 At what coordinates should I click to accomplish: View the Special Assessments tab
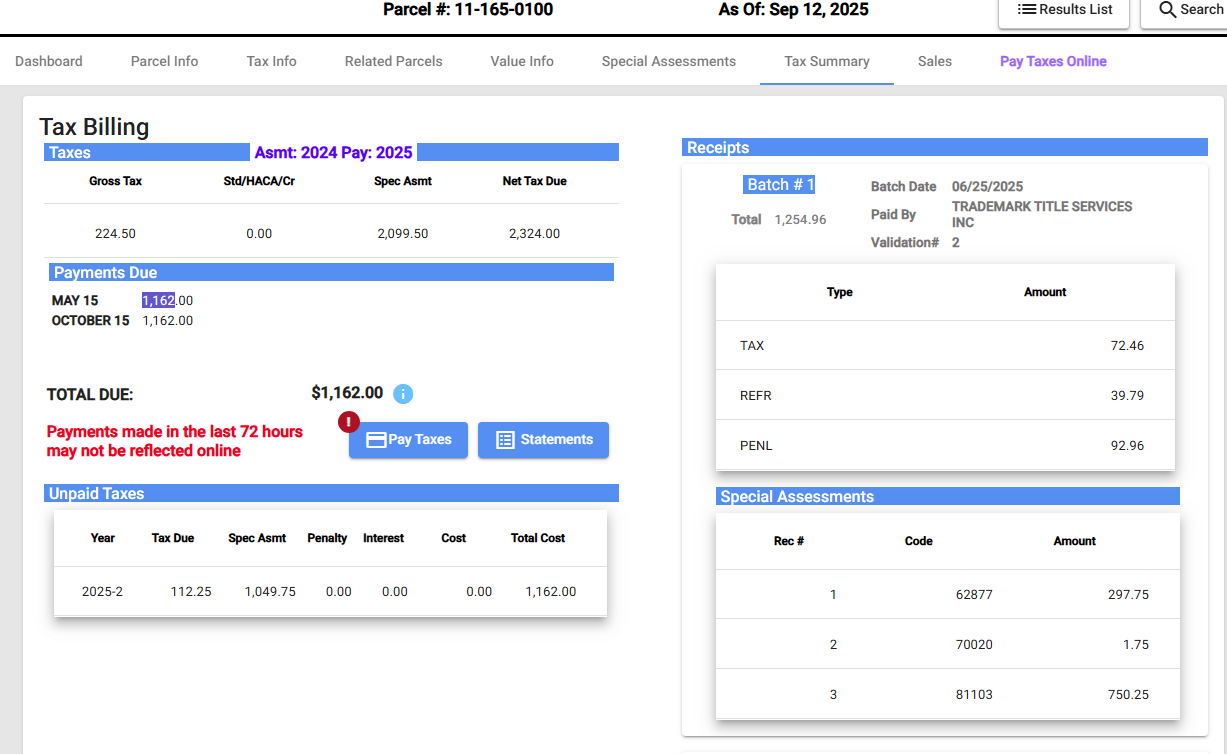pos(668,61)
